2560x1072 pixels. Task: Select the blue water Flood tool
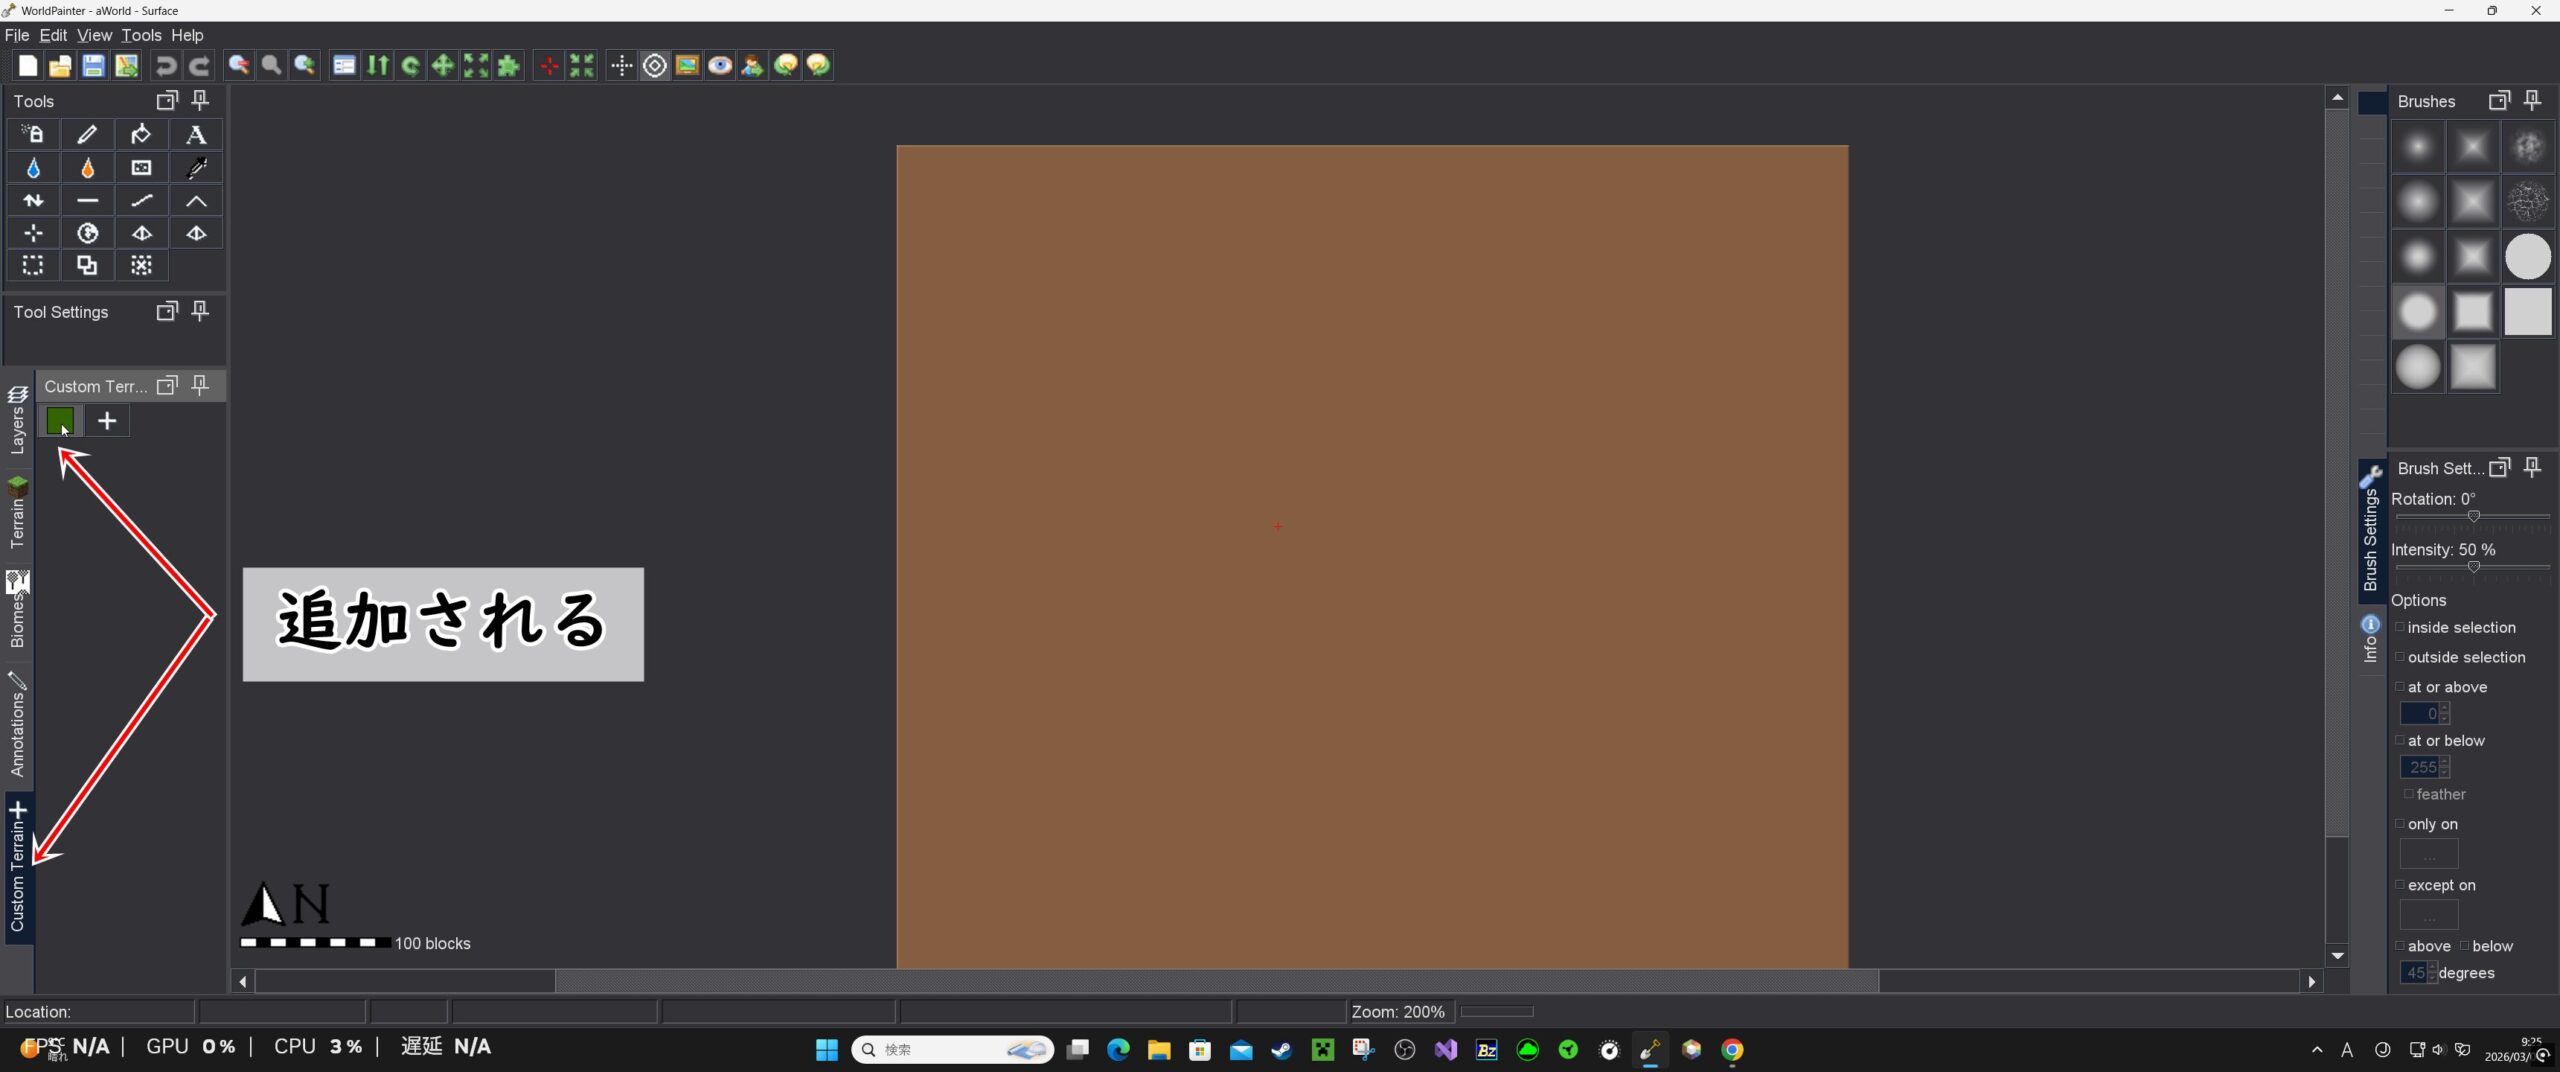click(x=33, y=168)
